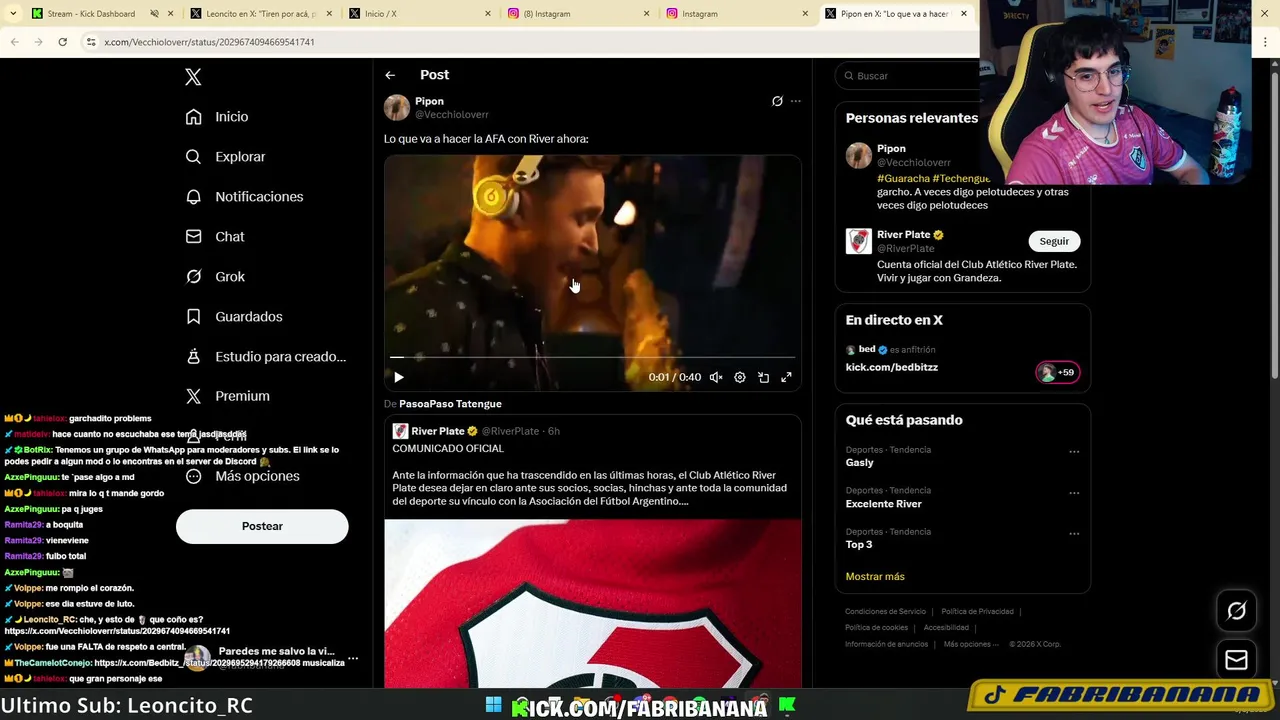
Task: Go back with the Post arrow
Action: pyautogui.click(x=390, y=75)
